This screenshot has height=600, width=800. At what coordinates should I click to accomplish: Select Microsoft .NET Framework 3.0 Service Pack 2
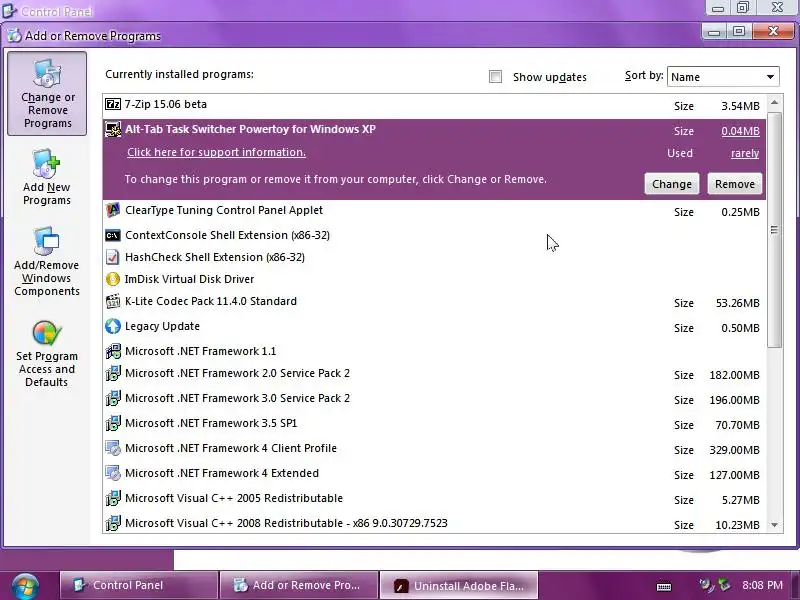434,399
